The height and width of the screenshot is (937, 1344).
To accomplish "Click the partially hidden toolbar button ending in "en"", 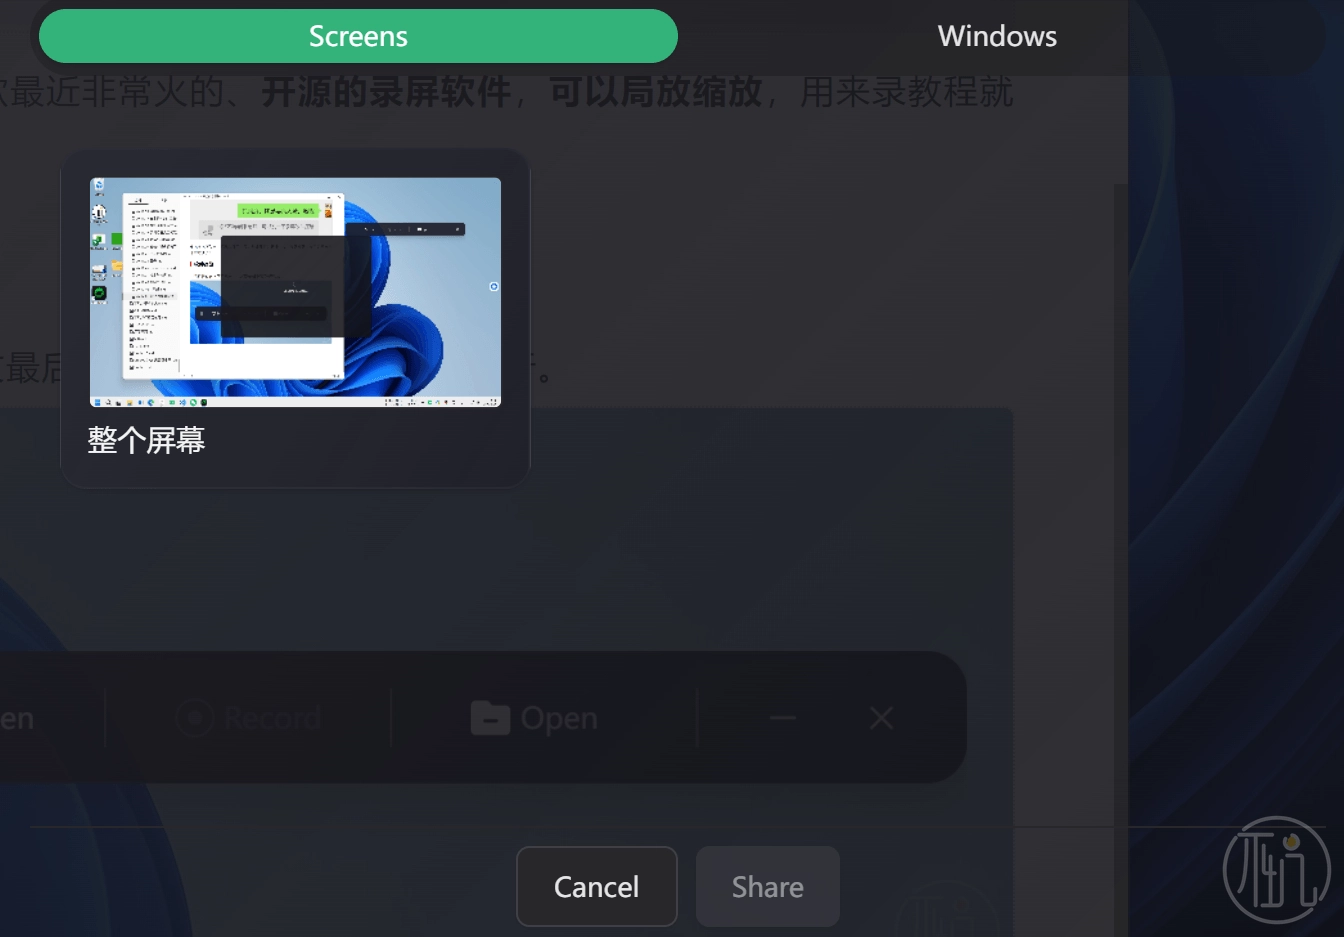I will click(x=17, y=718).
